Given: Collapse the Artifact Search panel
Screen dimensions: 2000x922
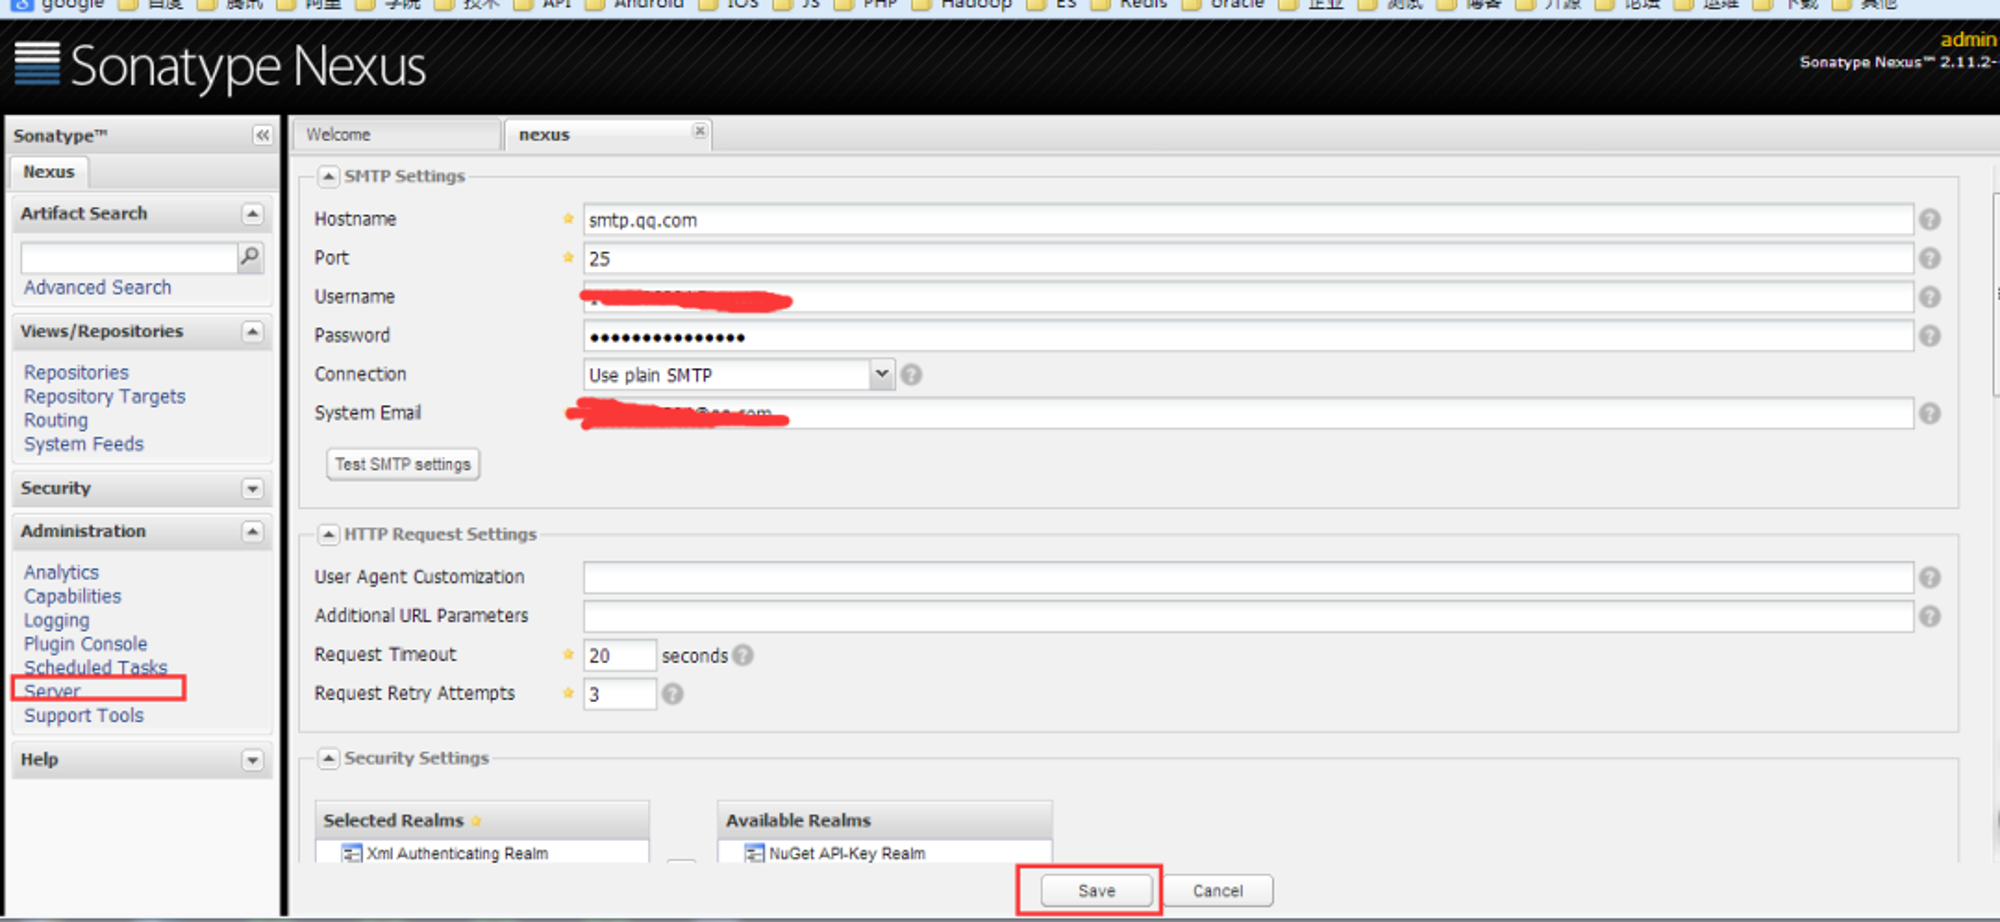Looking at the screenshot, I should tap(252, 214).
